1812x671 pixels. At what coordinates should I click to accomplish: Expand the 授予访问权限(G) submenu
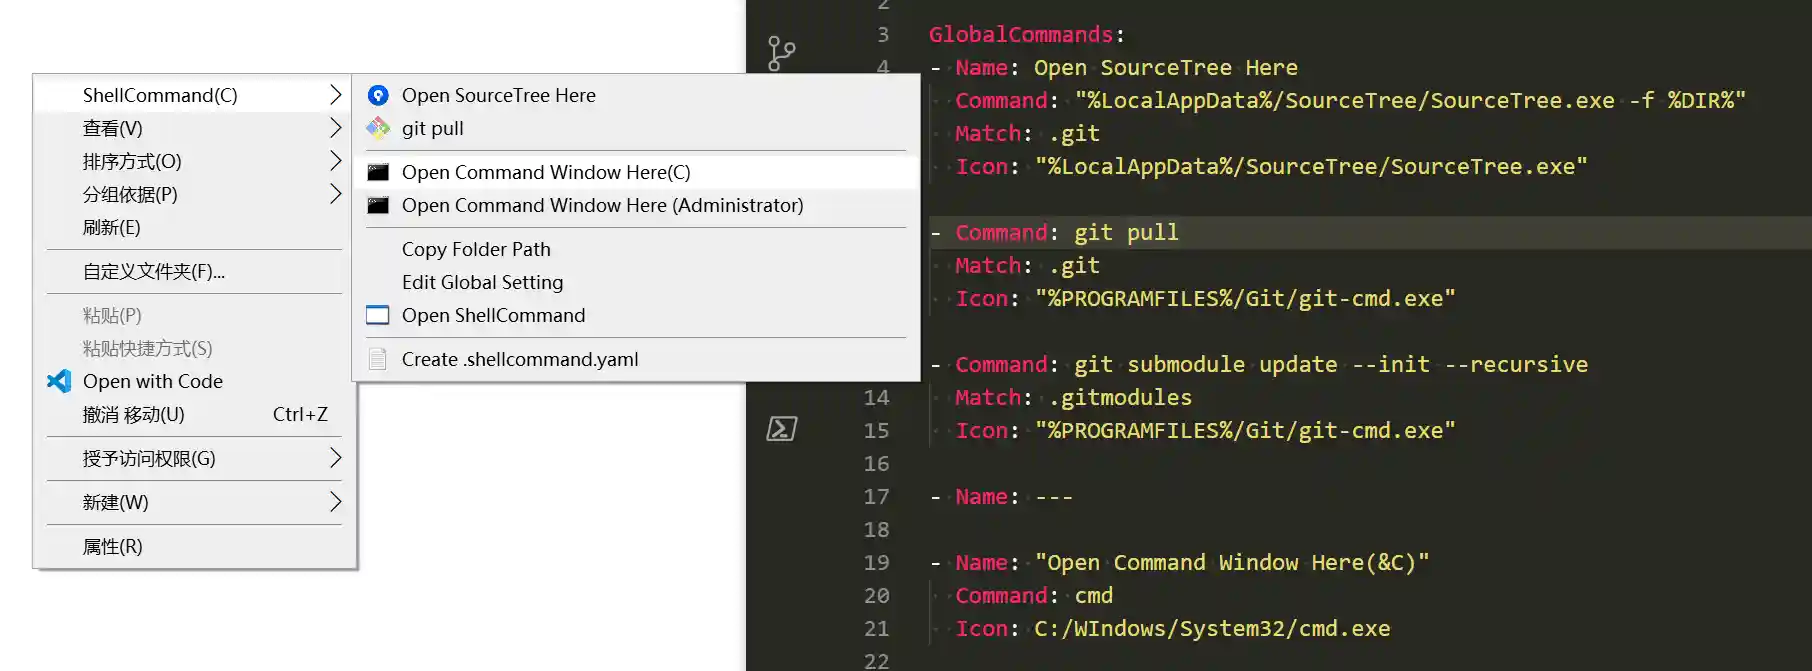(336, 458)
